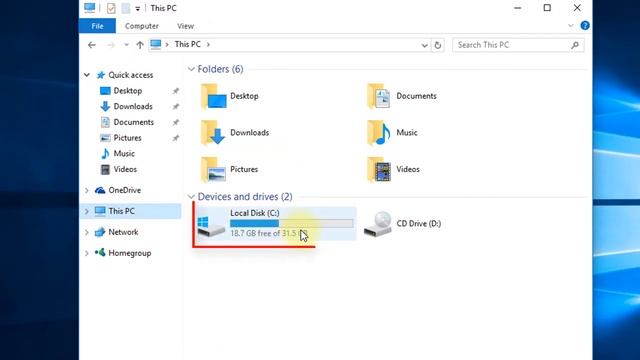640x360 pixels.
Task: Click This PC in the address bar
Action: pyautogui.click(x=188, y=44)
